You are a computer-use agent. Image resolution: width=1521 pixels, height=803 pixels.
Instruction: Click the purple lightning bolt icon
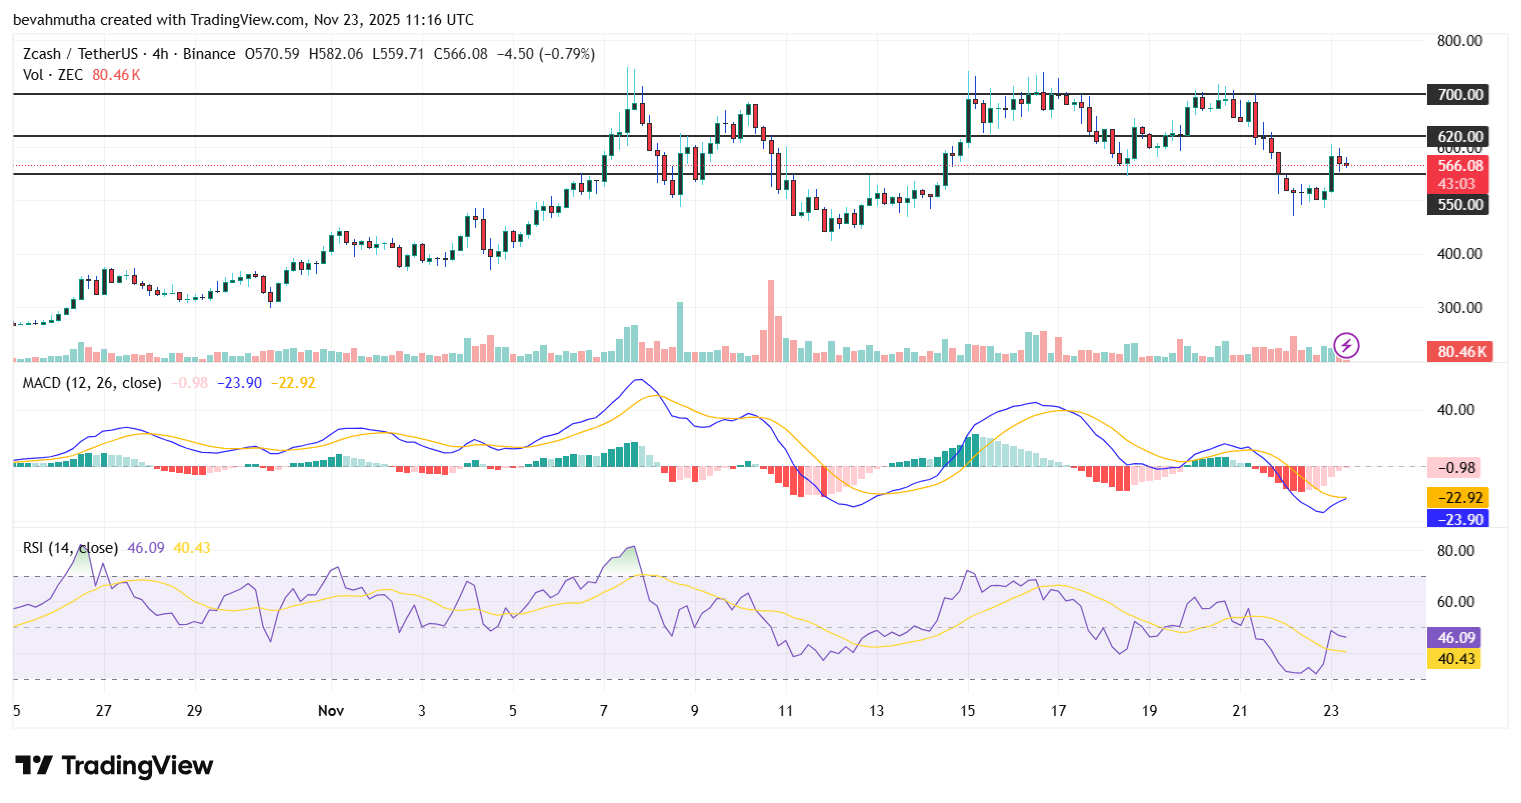1346,346
